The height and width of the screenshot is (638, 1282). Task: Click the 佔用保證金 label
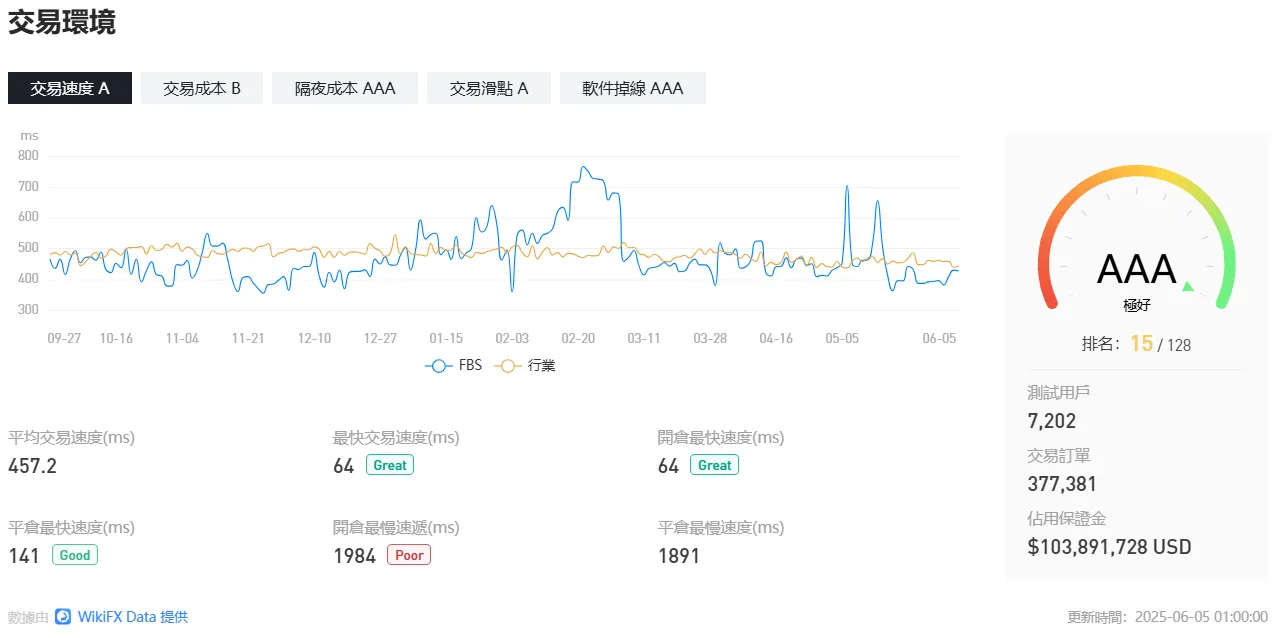(1067, 518)
